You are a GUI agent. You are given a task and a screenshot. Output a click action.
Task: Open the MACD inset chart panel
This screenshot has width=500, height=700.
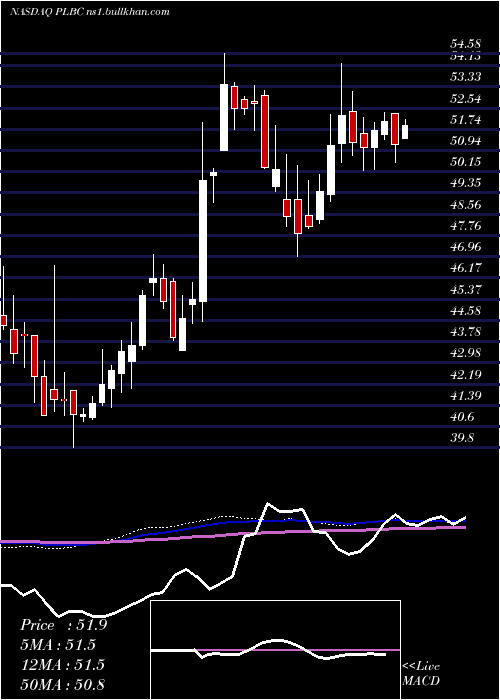pyautogui.click(x=275, y=650)
